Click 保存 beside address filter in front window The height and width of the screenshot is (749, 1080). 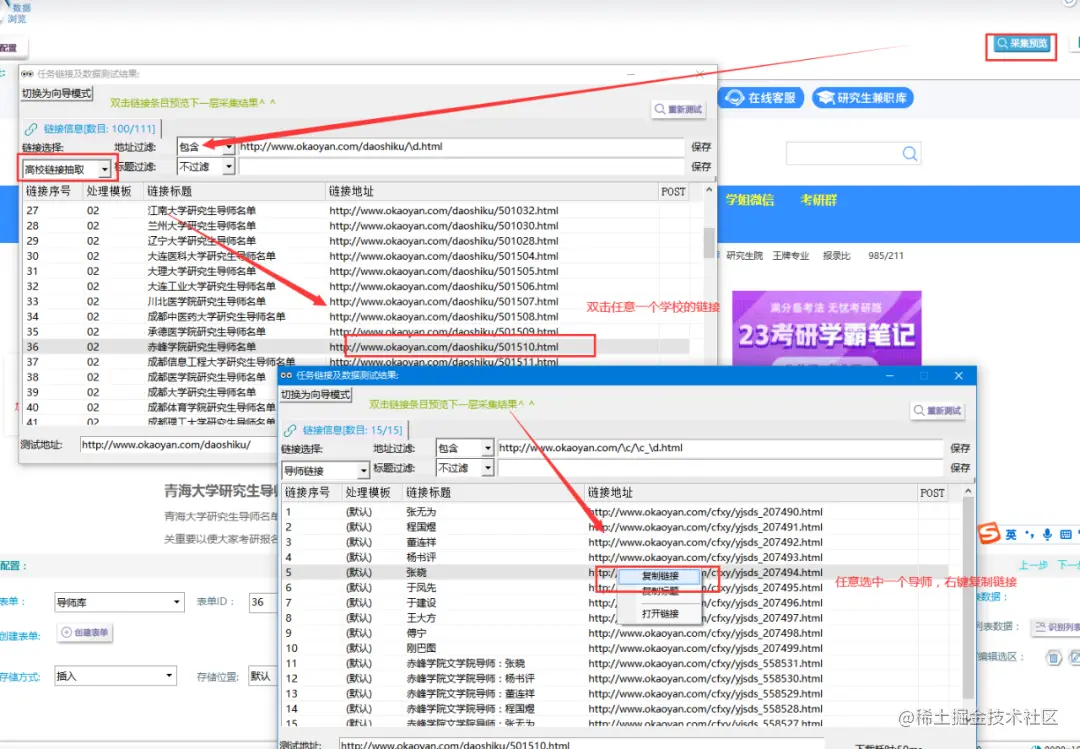point(960,448)
